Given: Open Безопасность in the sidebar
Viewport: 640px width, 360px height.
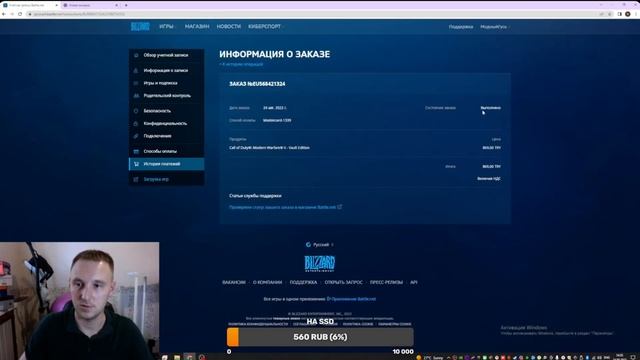Looking at the screenshot, I should pos(167,111).
